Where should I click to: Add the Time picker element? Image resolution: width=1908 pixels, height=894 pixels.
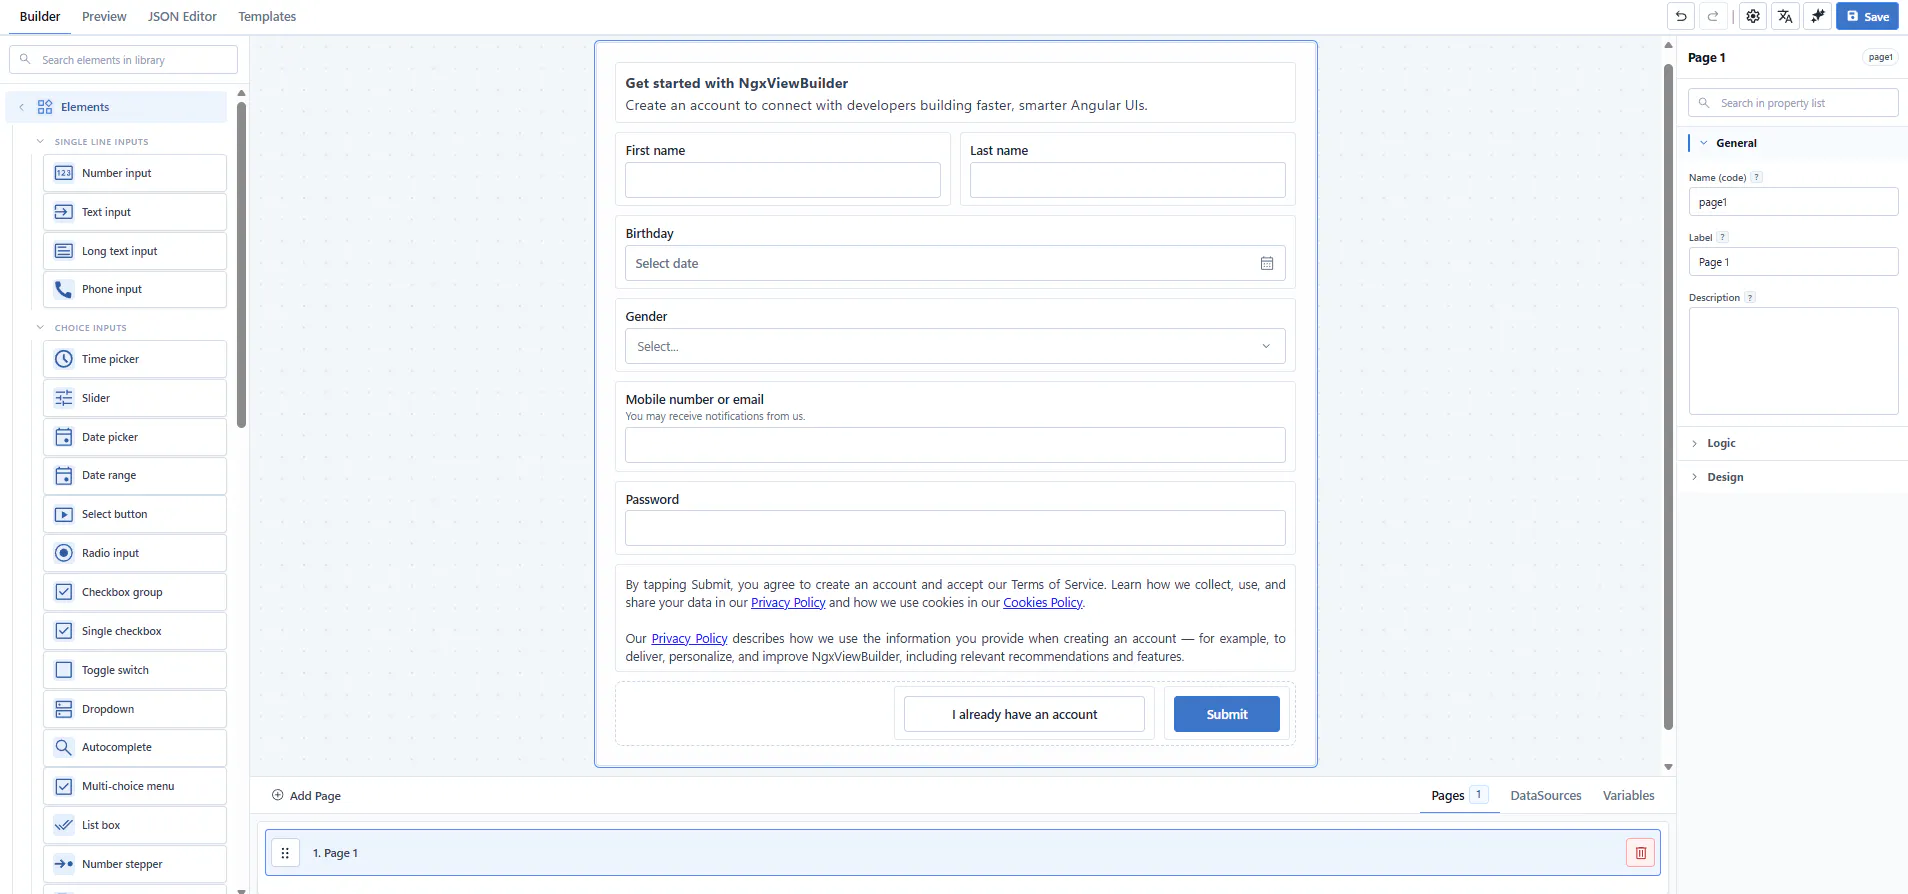(135, 359)
